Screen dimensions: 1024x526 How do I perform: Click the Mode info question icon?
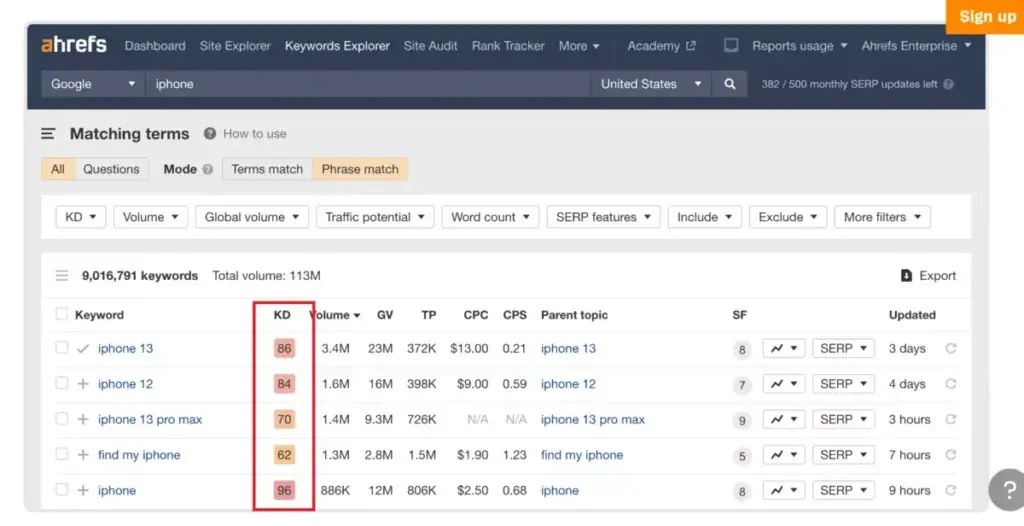[x=208, y=169]
